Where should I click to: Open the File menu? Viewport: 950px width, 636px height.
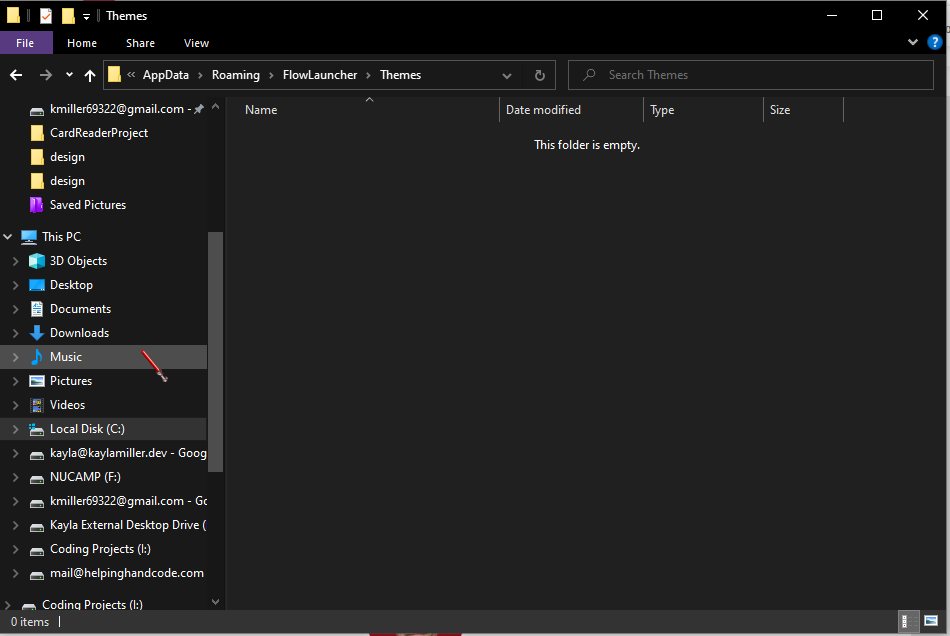coord(26,42)
